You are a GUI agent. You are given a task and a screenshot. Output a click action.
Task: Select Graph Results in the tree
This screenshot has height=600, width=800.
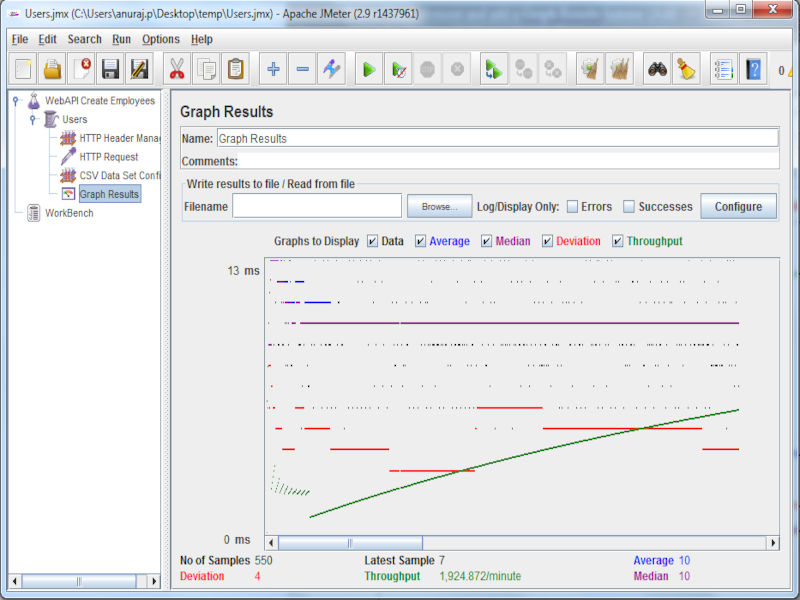109,194
